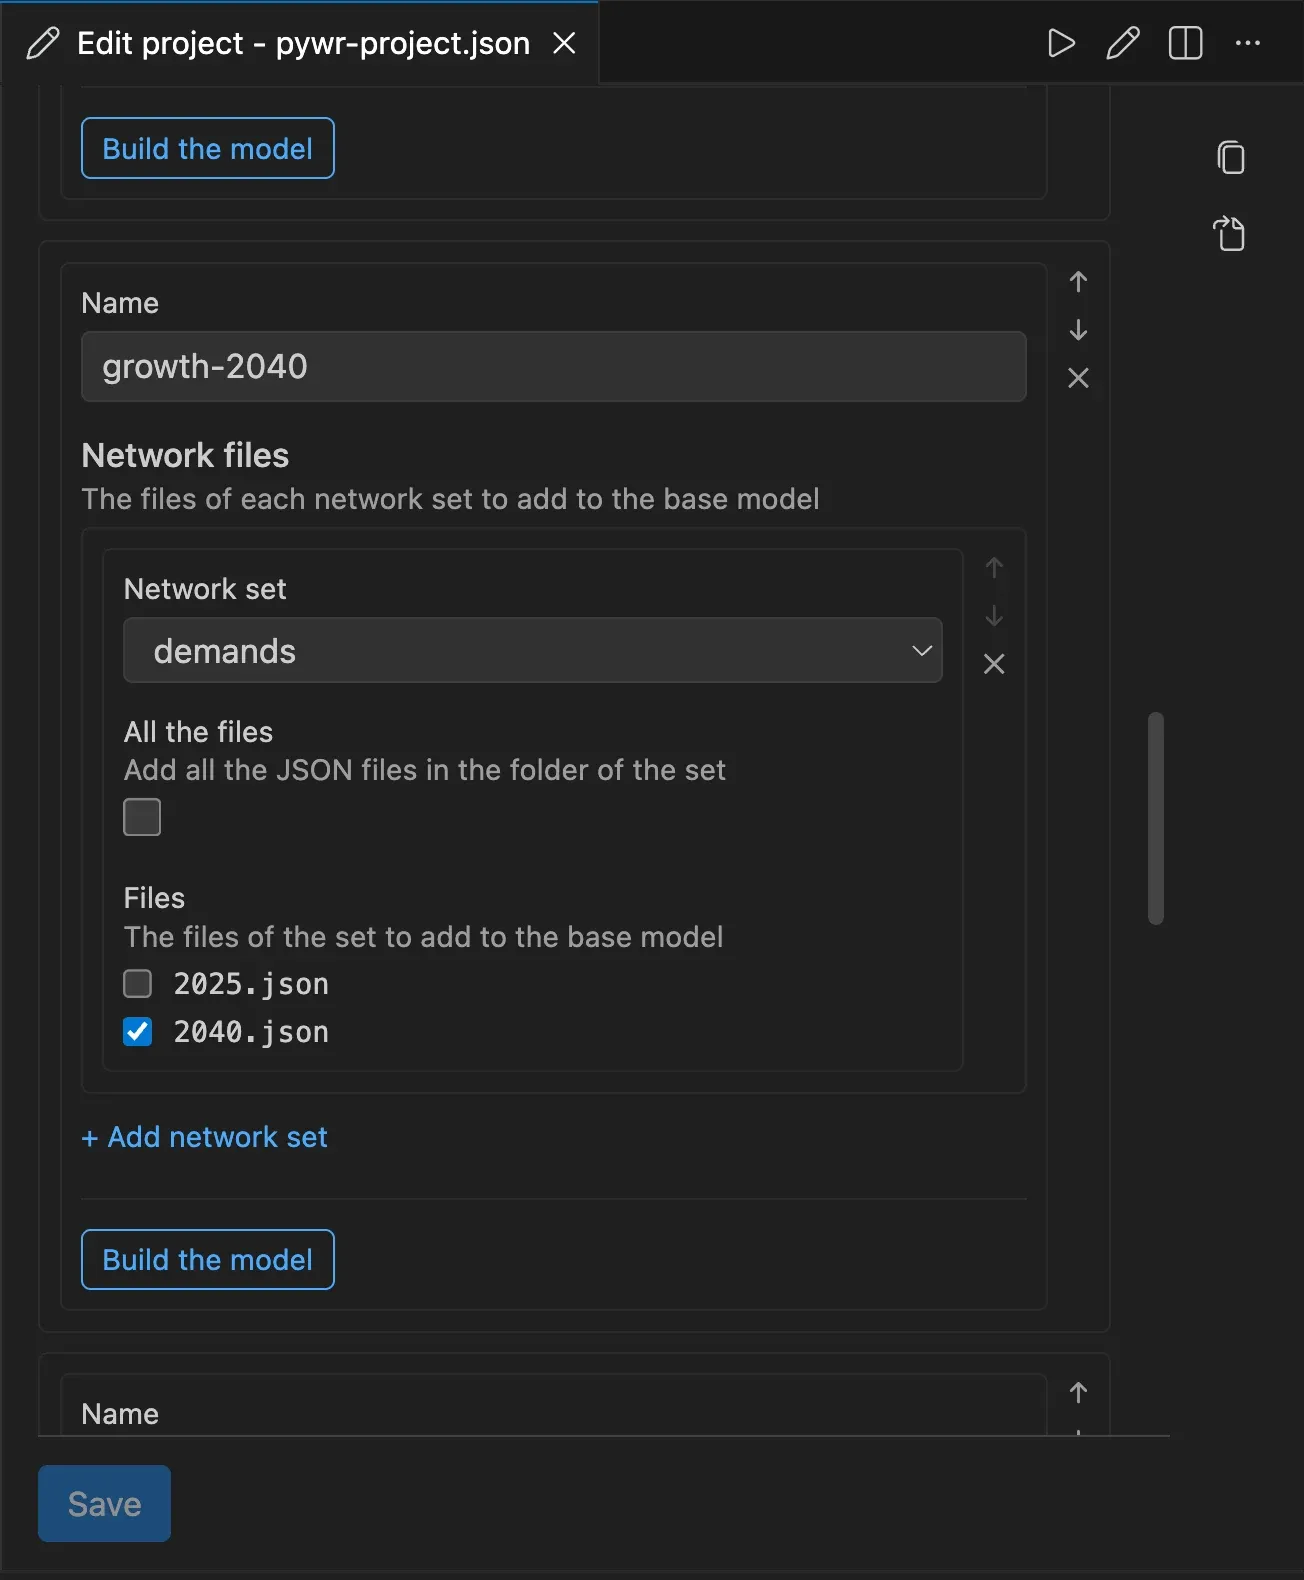This screenshot has height=1580, width=1304.
Task: Toggle the split editor icon
Action: [x=1186, y=43]
